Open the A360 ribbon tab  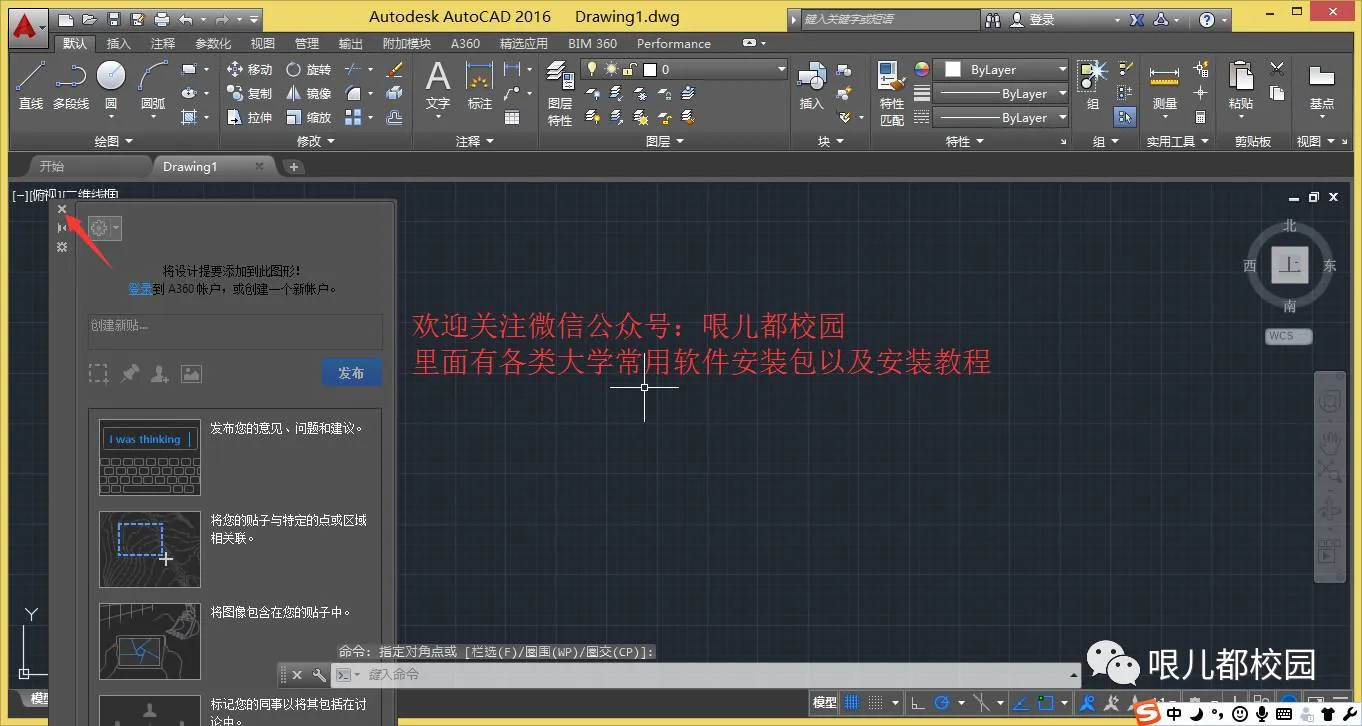(465, 43)
